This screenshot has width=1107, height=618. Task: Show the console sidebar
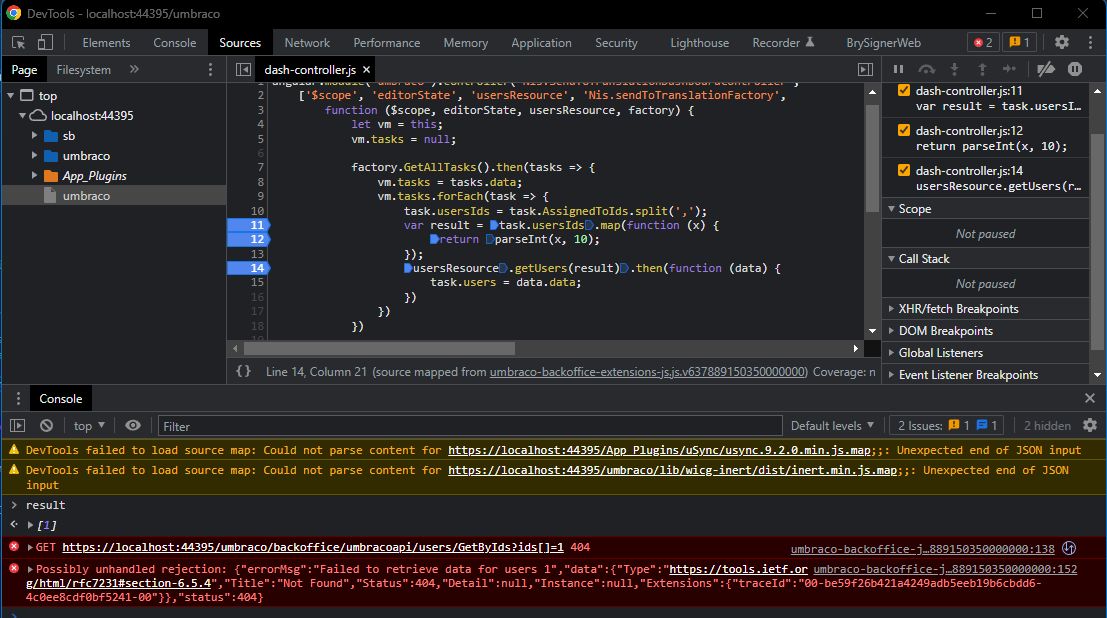pyautogui.click(x=18, y=425)
